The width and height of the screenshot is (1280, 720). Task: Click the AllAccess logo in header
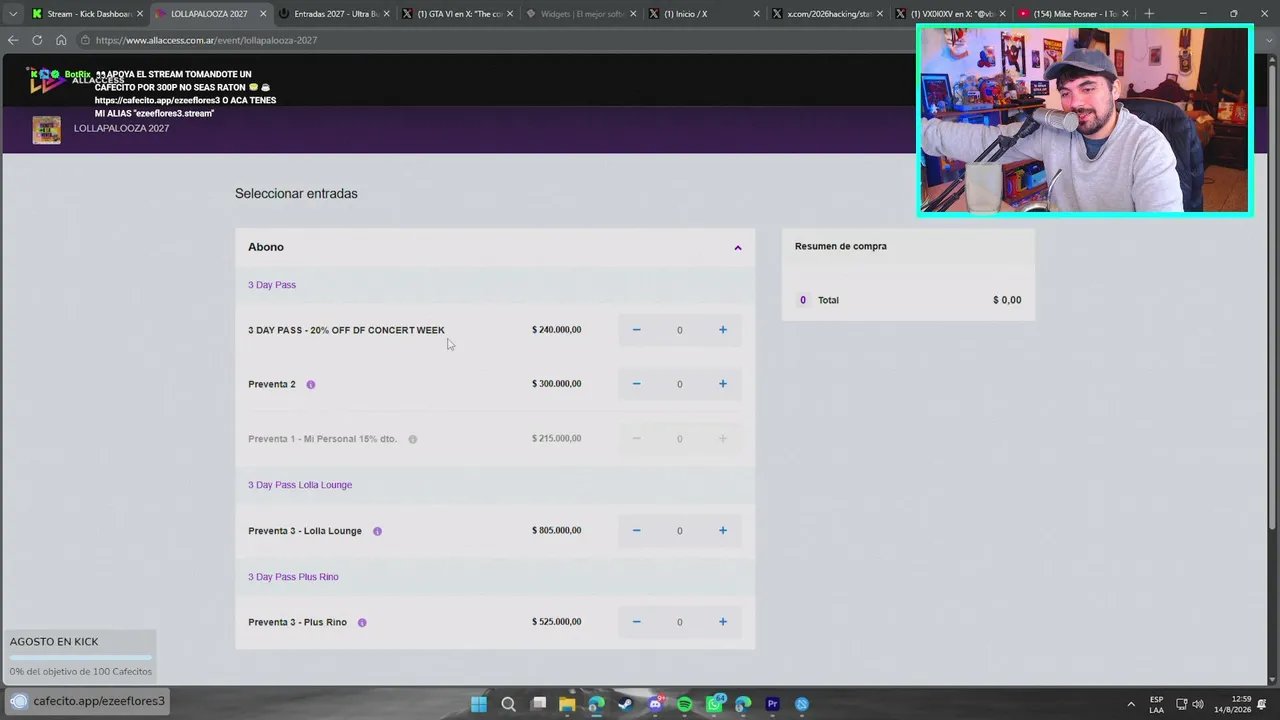pyautogui.click(x=75, y=80)
